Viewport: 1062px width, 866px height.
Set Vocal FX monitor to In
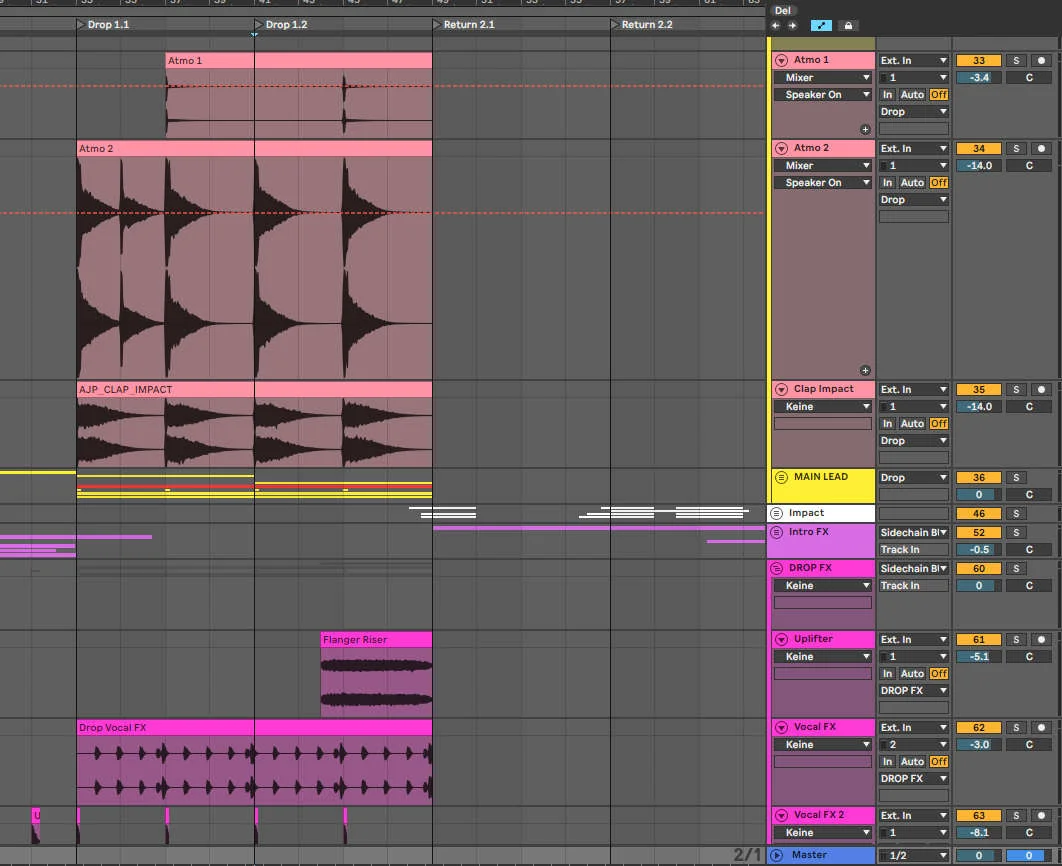(x=887, y=762)
